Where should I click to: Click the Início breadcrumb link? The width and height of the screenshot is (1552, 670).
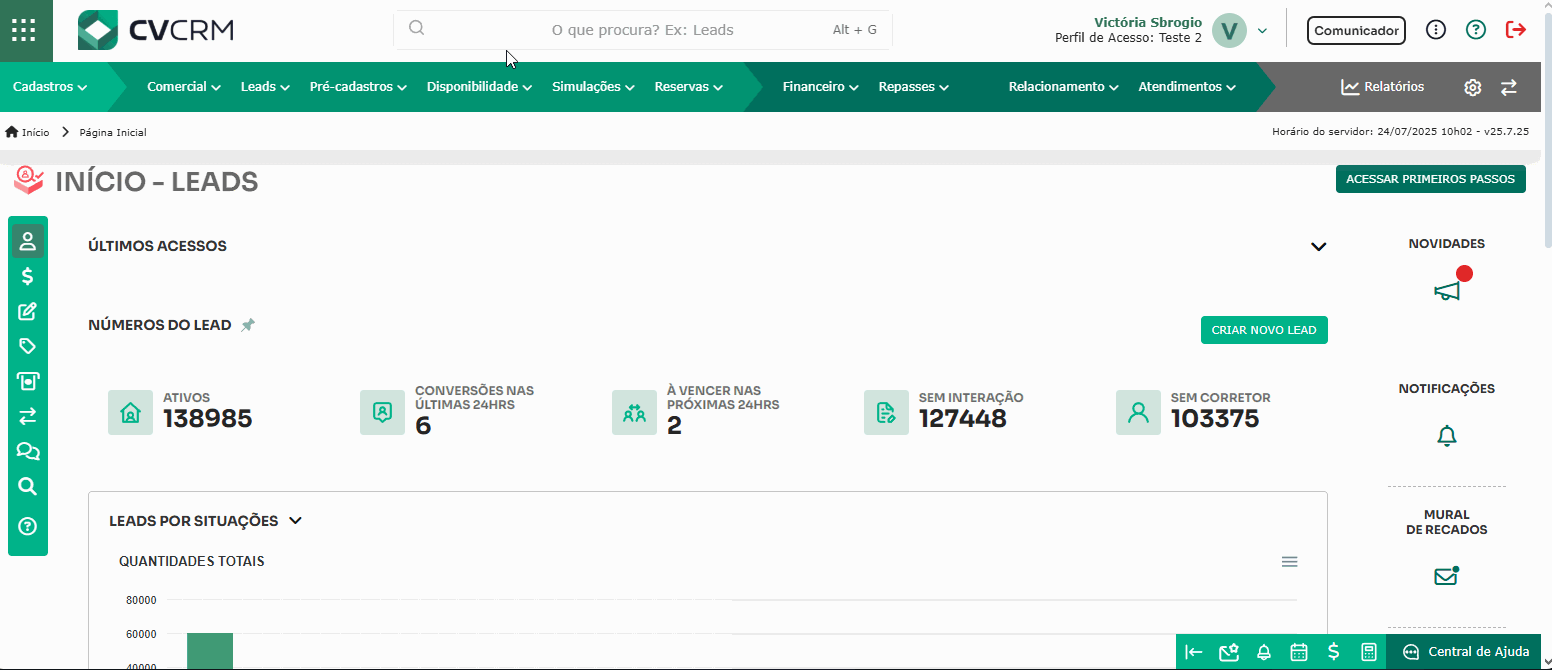coord(35,132)
